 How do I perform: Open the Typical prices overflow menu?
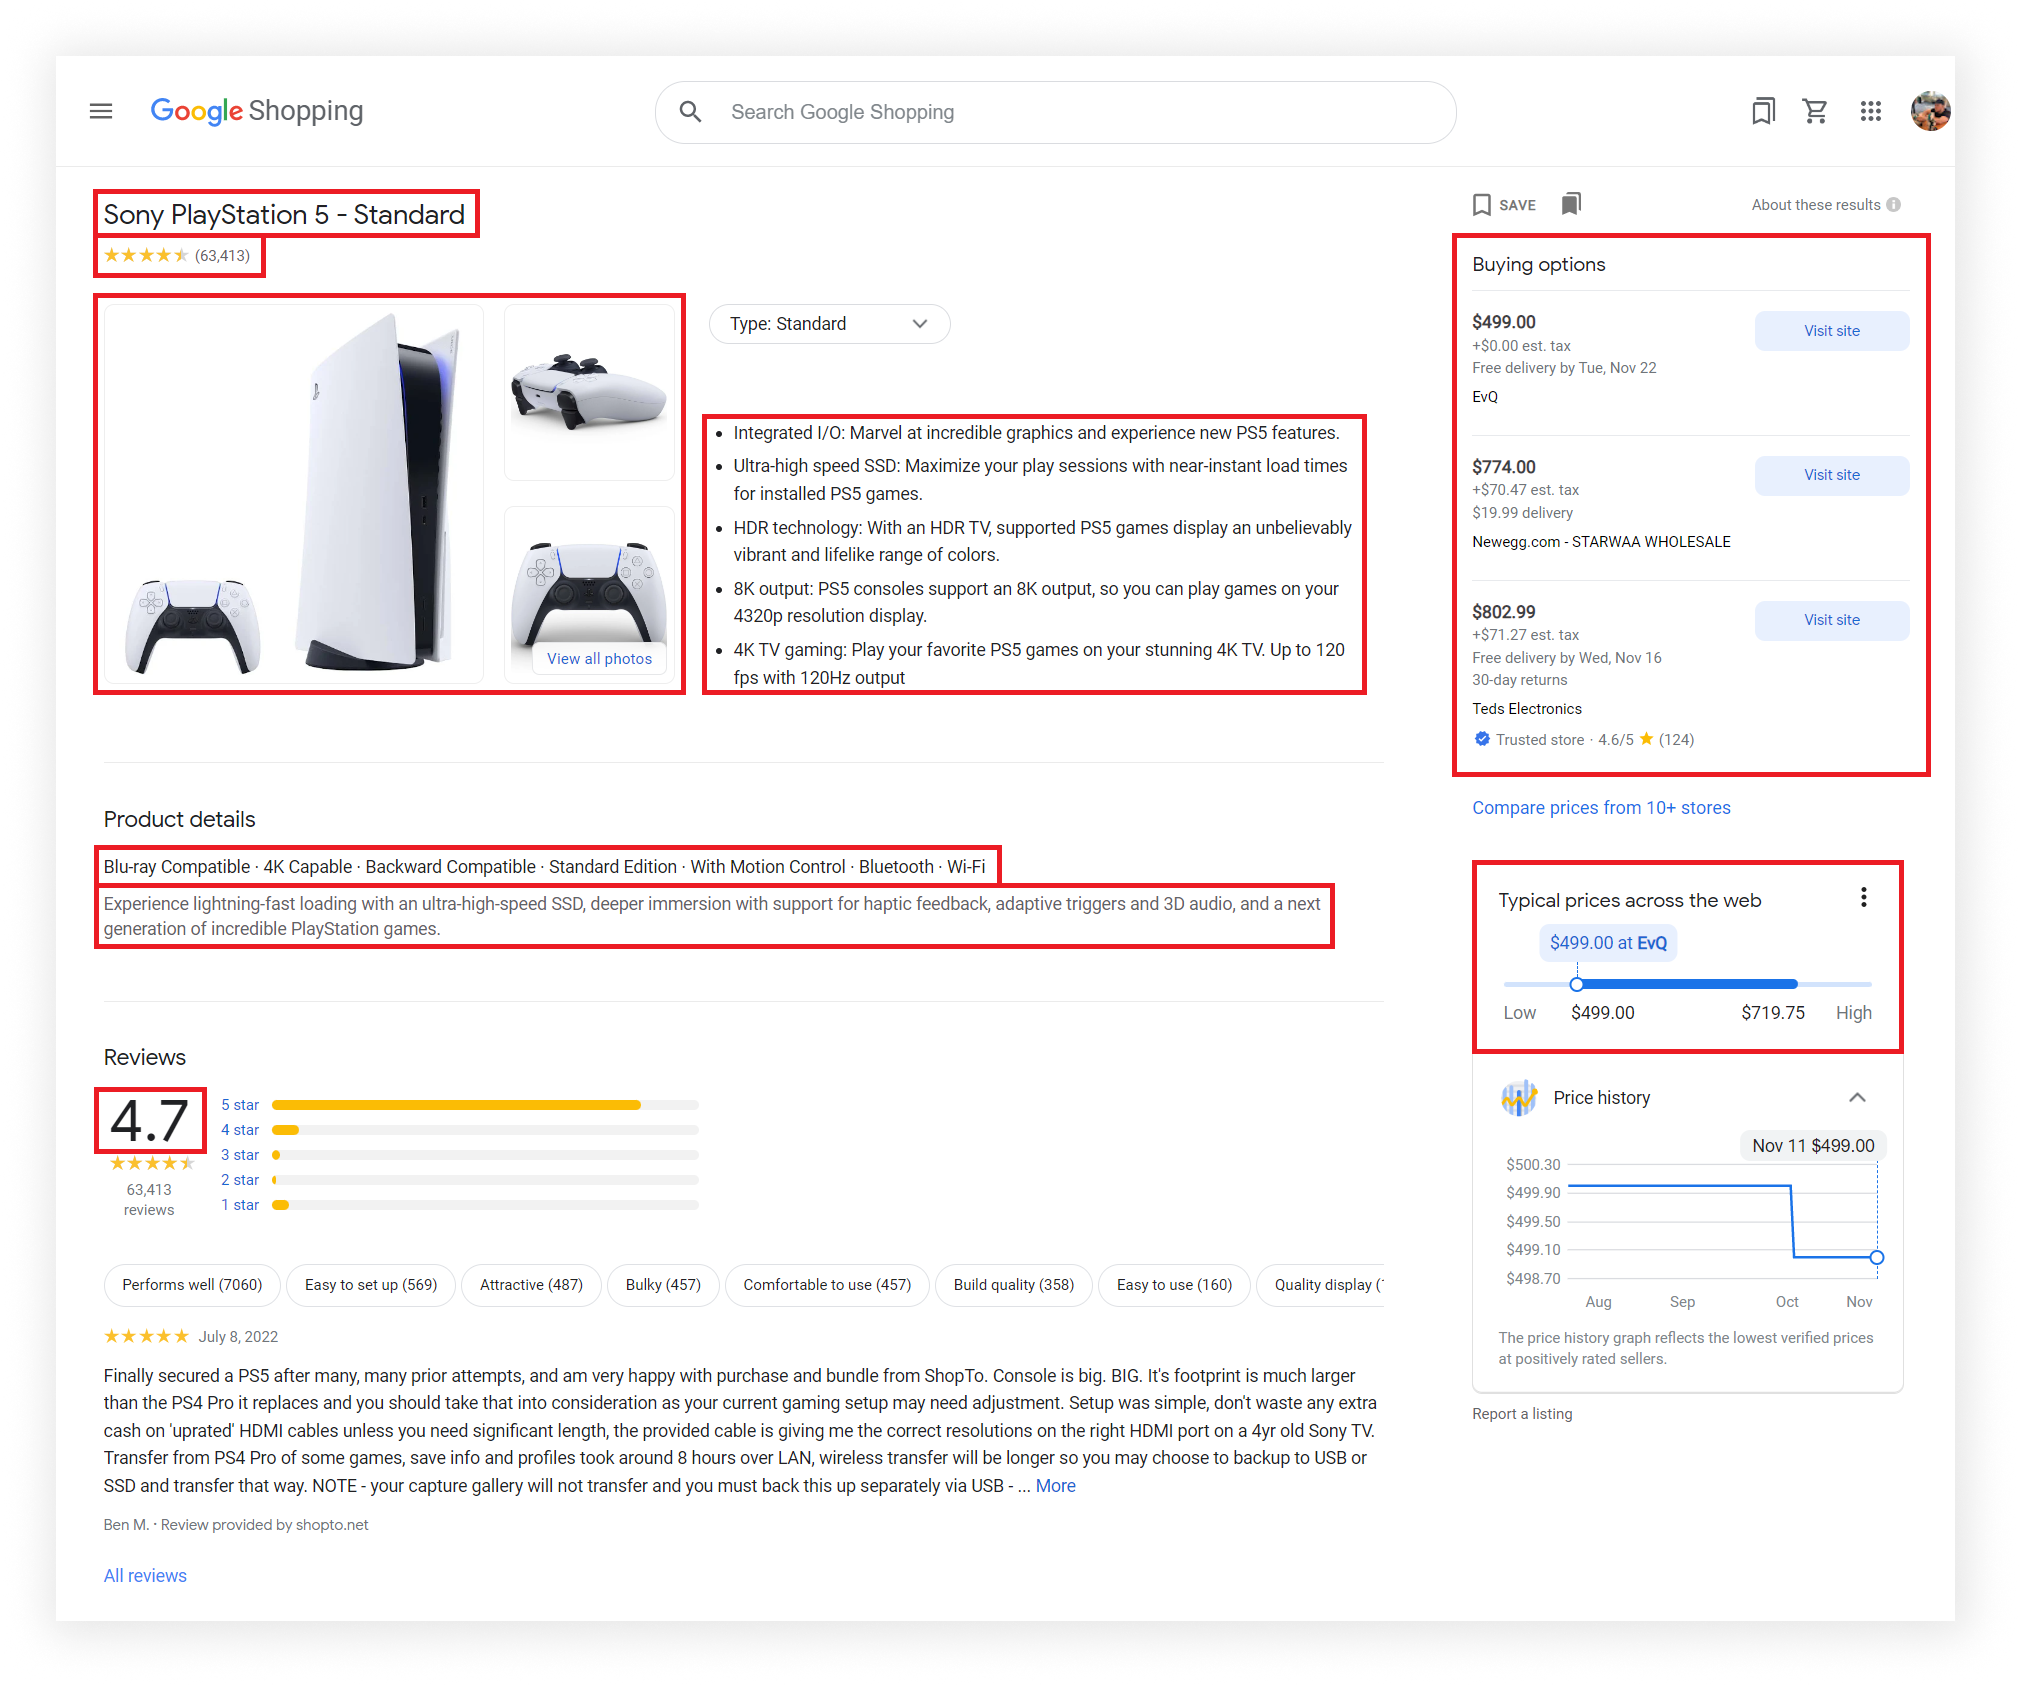pos(1863,897)
